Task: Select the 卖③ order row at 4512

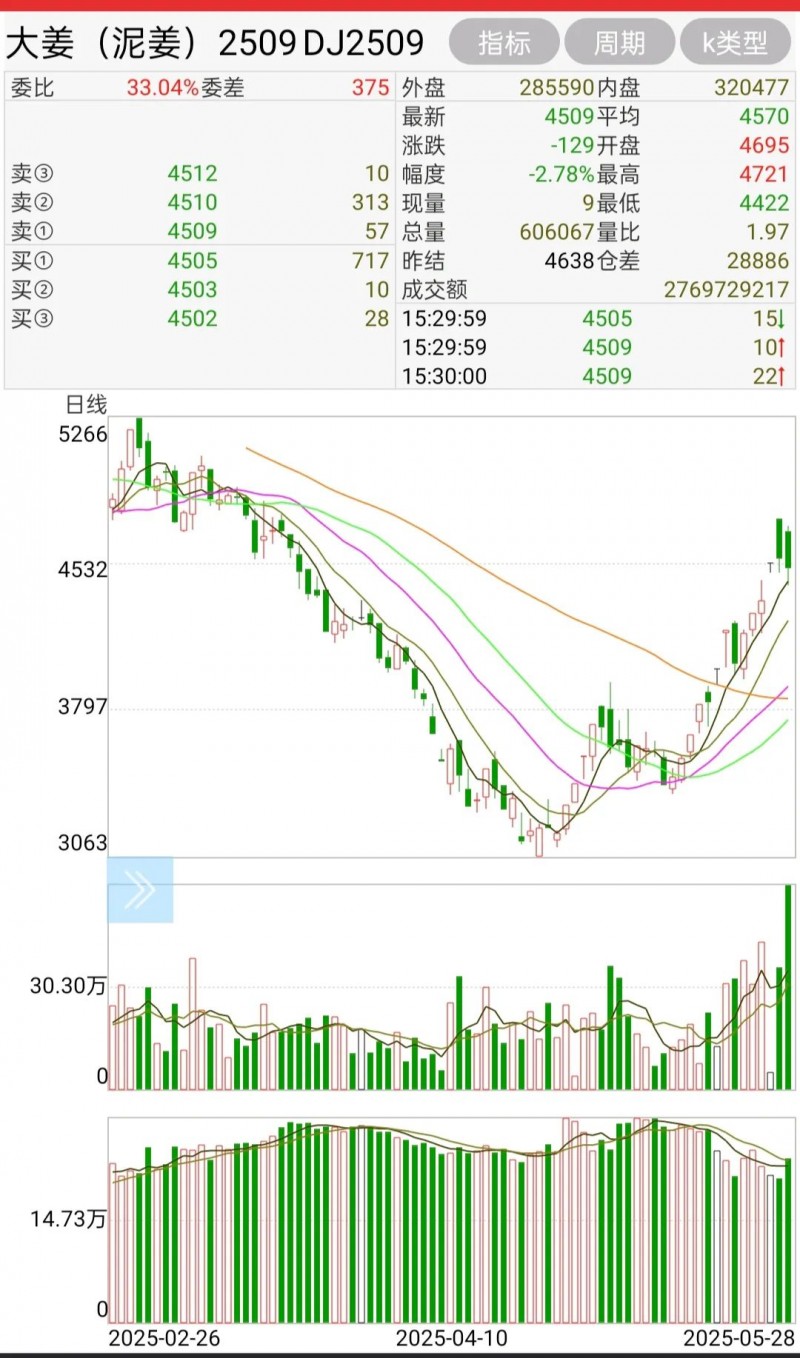Action: click(x=200, y=174)
